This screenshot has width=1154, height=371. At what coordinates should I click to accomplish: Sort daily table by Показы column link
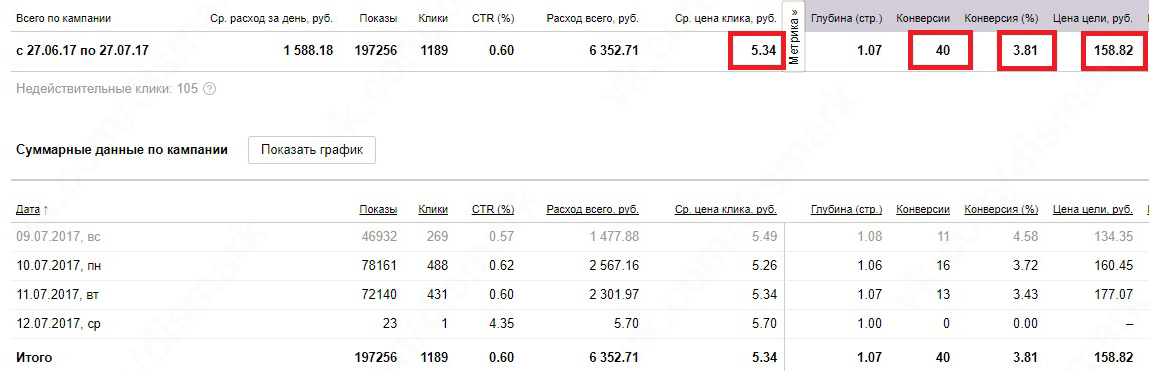pos(378,210)
